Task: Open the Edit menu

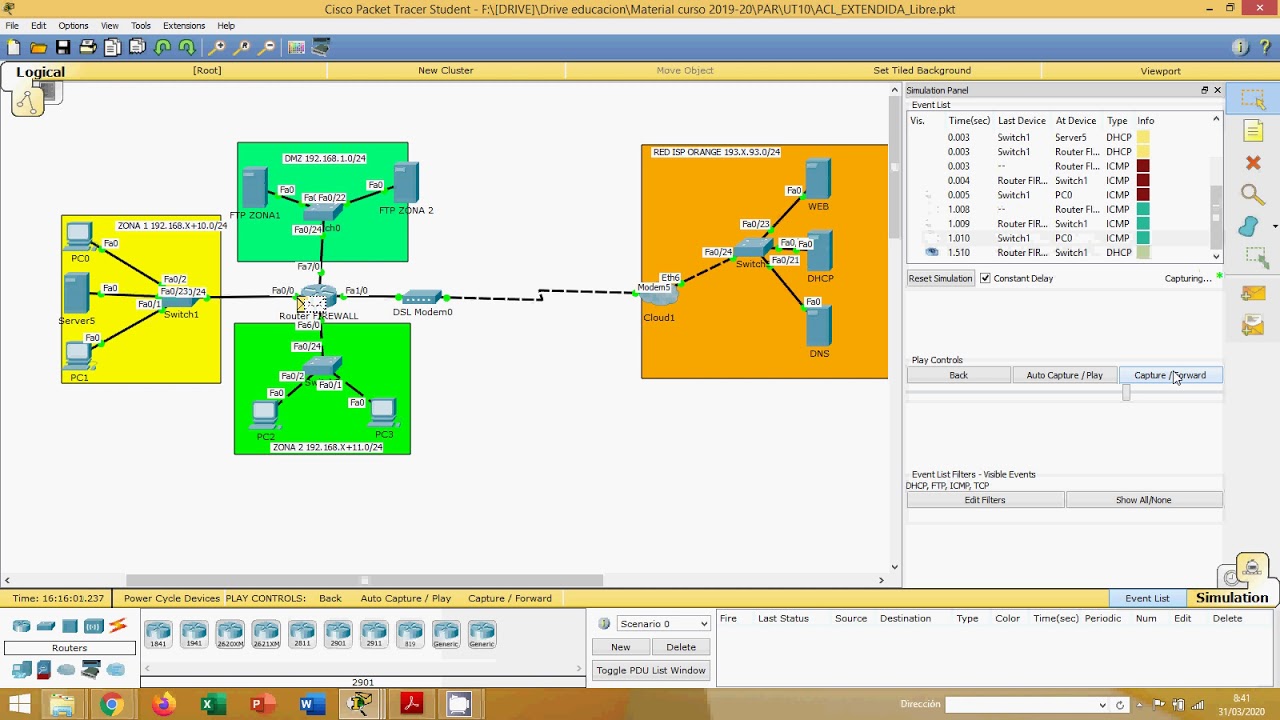Action: 39,26
